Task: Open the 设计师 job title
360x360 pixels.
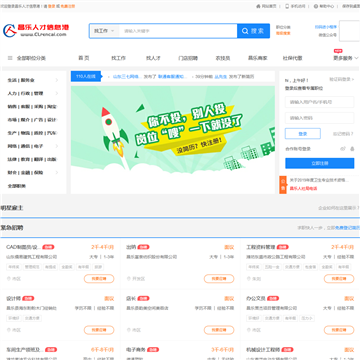Action: 13,298
